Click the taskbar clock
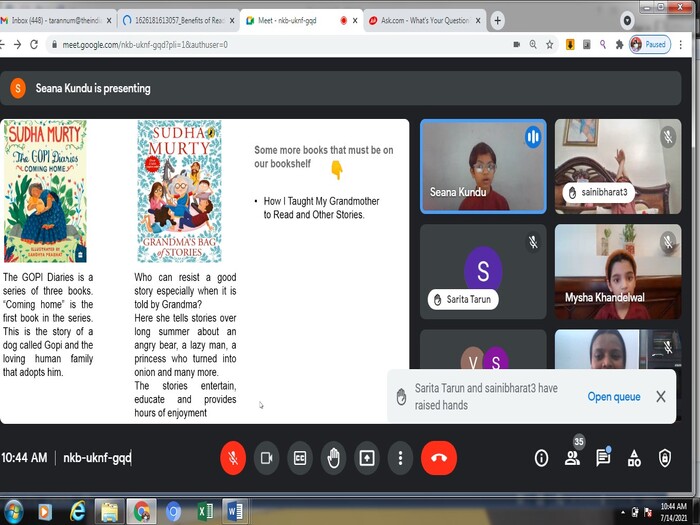Screen dimensions: 700x525 tap(674, 512)
